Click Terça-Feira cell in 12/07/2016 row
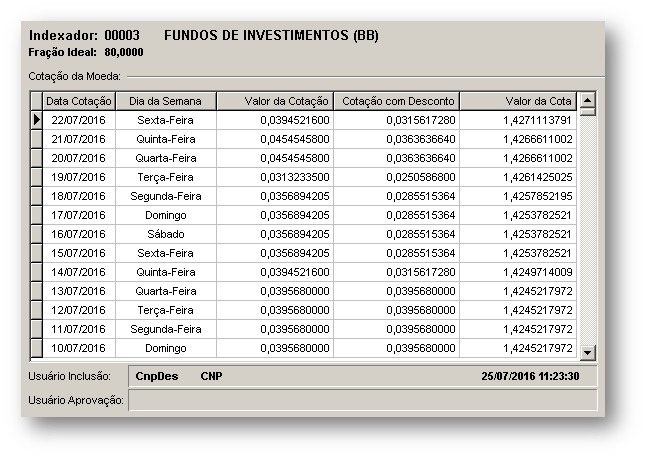This screenshot has height=459, width=647. [x=166, y=310]
